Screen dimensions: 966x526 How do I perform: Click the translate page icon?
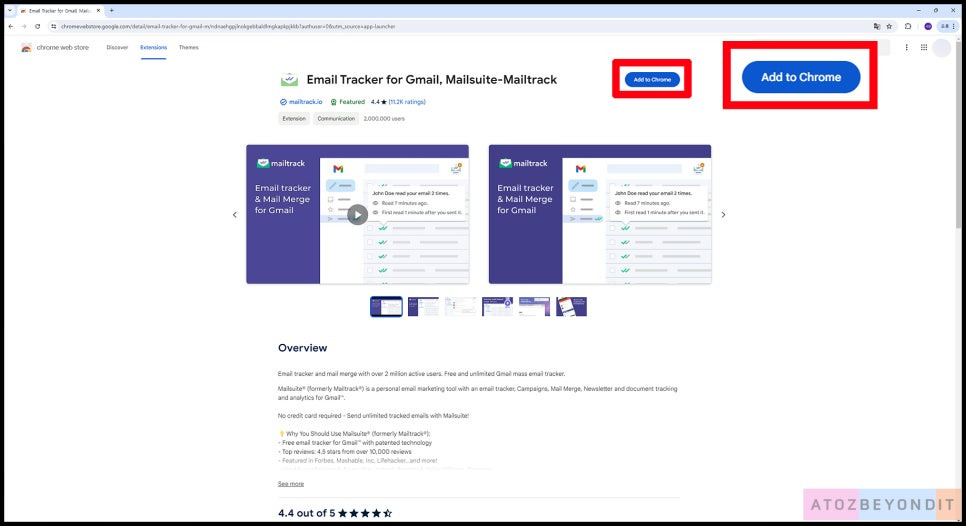[x=877, y=26]
